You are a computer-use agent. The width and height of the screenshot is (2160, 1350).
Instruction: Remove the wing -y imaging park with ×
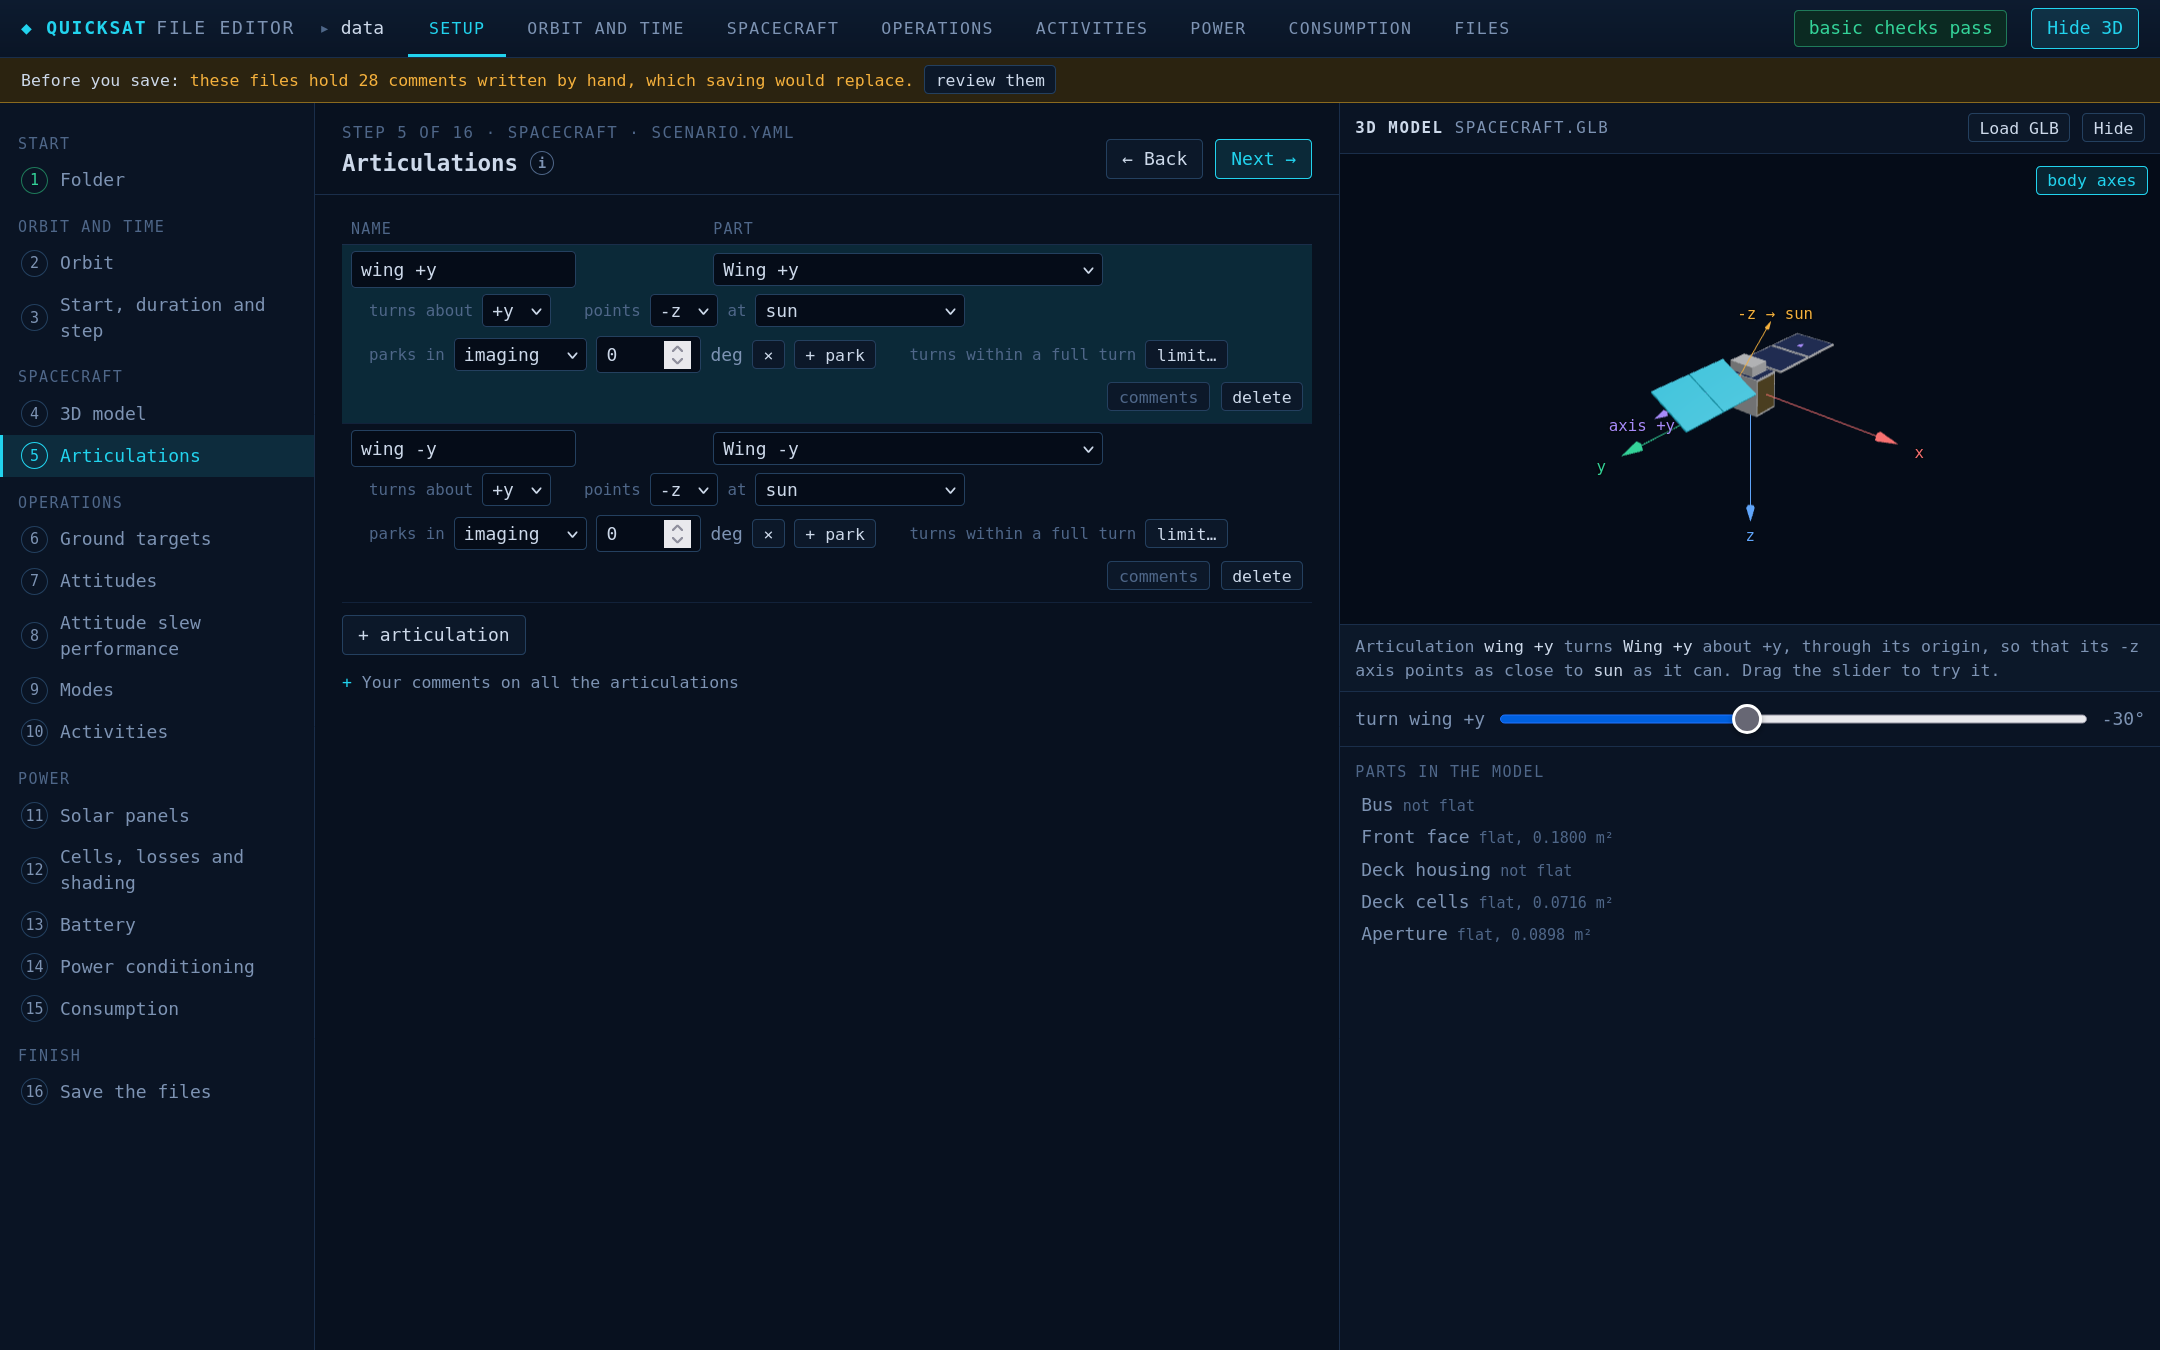768,534
